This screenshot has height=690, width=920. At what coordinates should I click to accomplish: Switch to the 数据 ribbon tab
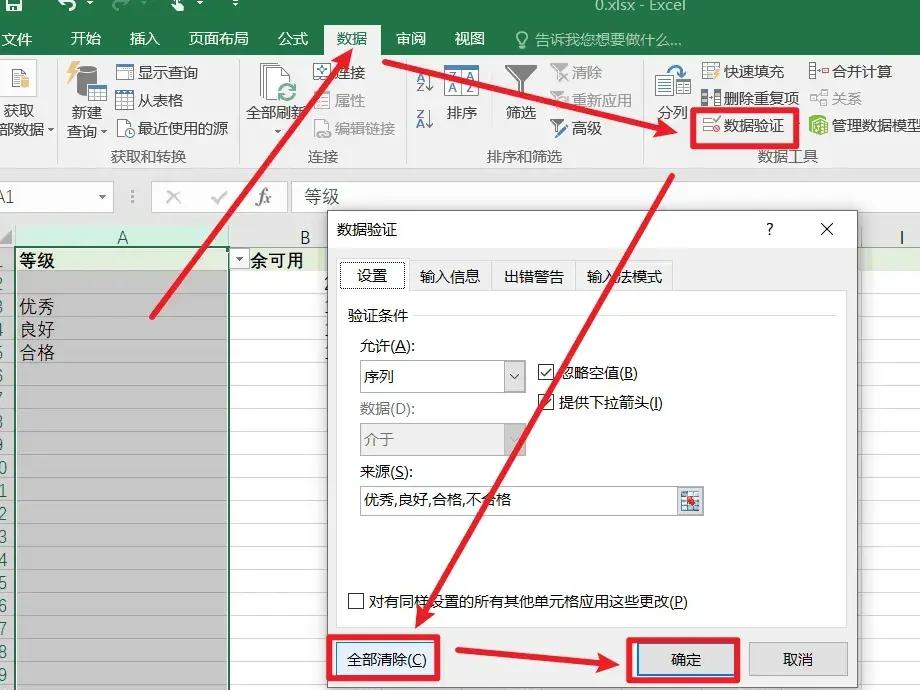(351, 39)
